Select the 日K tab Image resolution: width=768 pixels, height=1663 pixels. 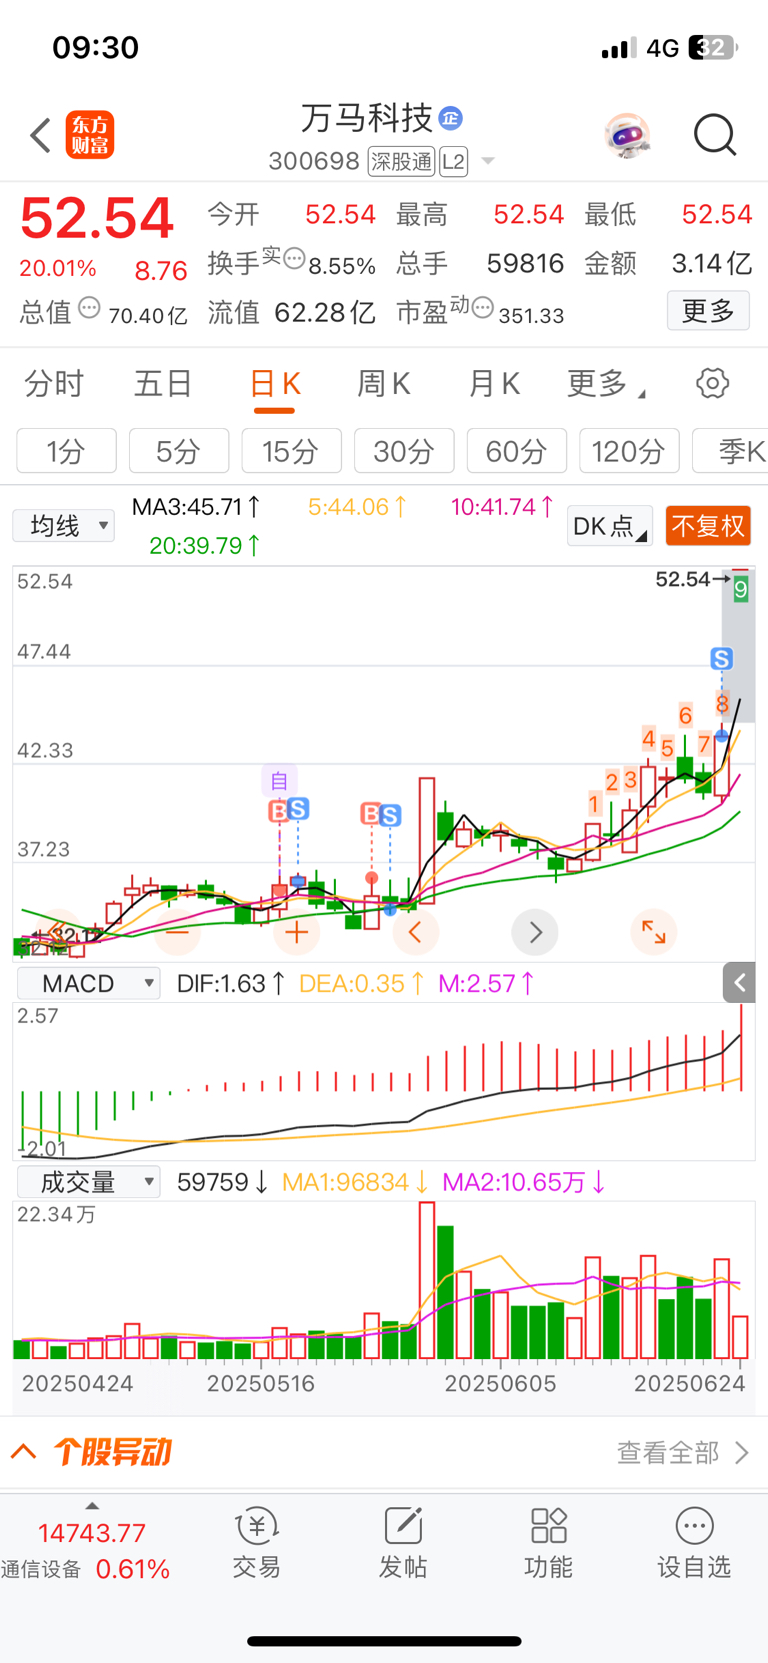275,384
